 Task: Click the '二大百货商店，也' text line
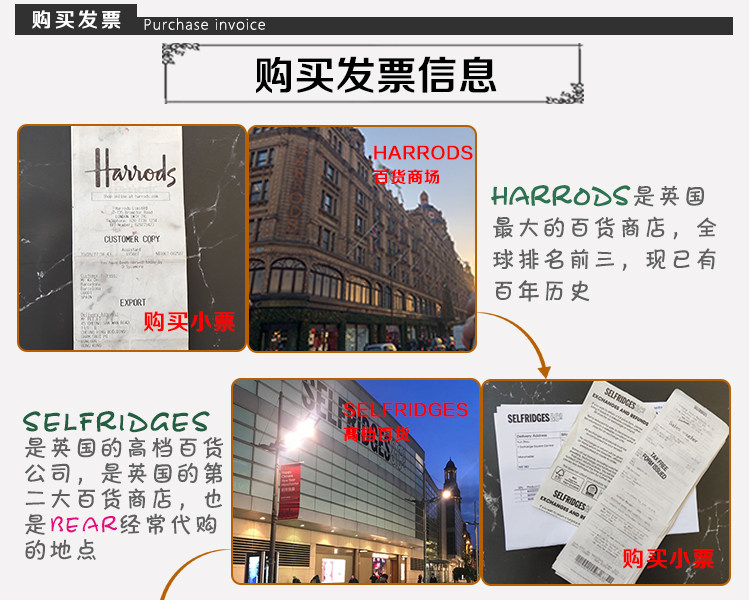[x=124, y=499]
